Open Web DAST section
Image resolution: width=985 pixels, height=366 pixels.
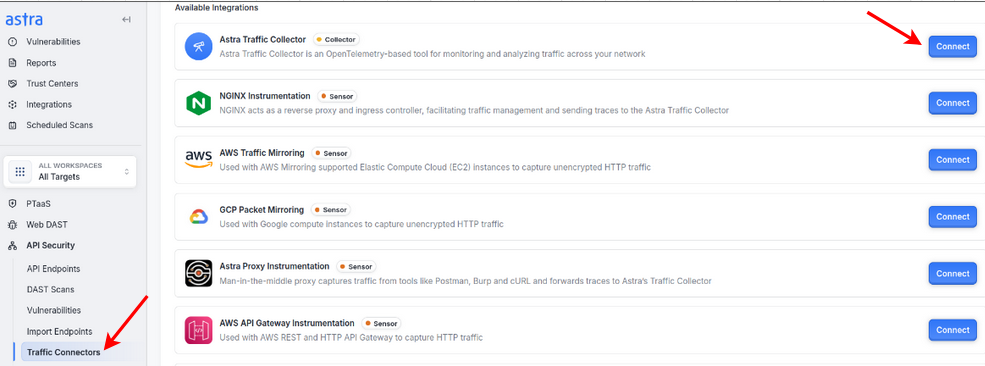[46, 225]
